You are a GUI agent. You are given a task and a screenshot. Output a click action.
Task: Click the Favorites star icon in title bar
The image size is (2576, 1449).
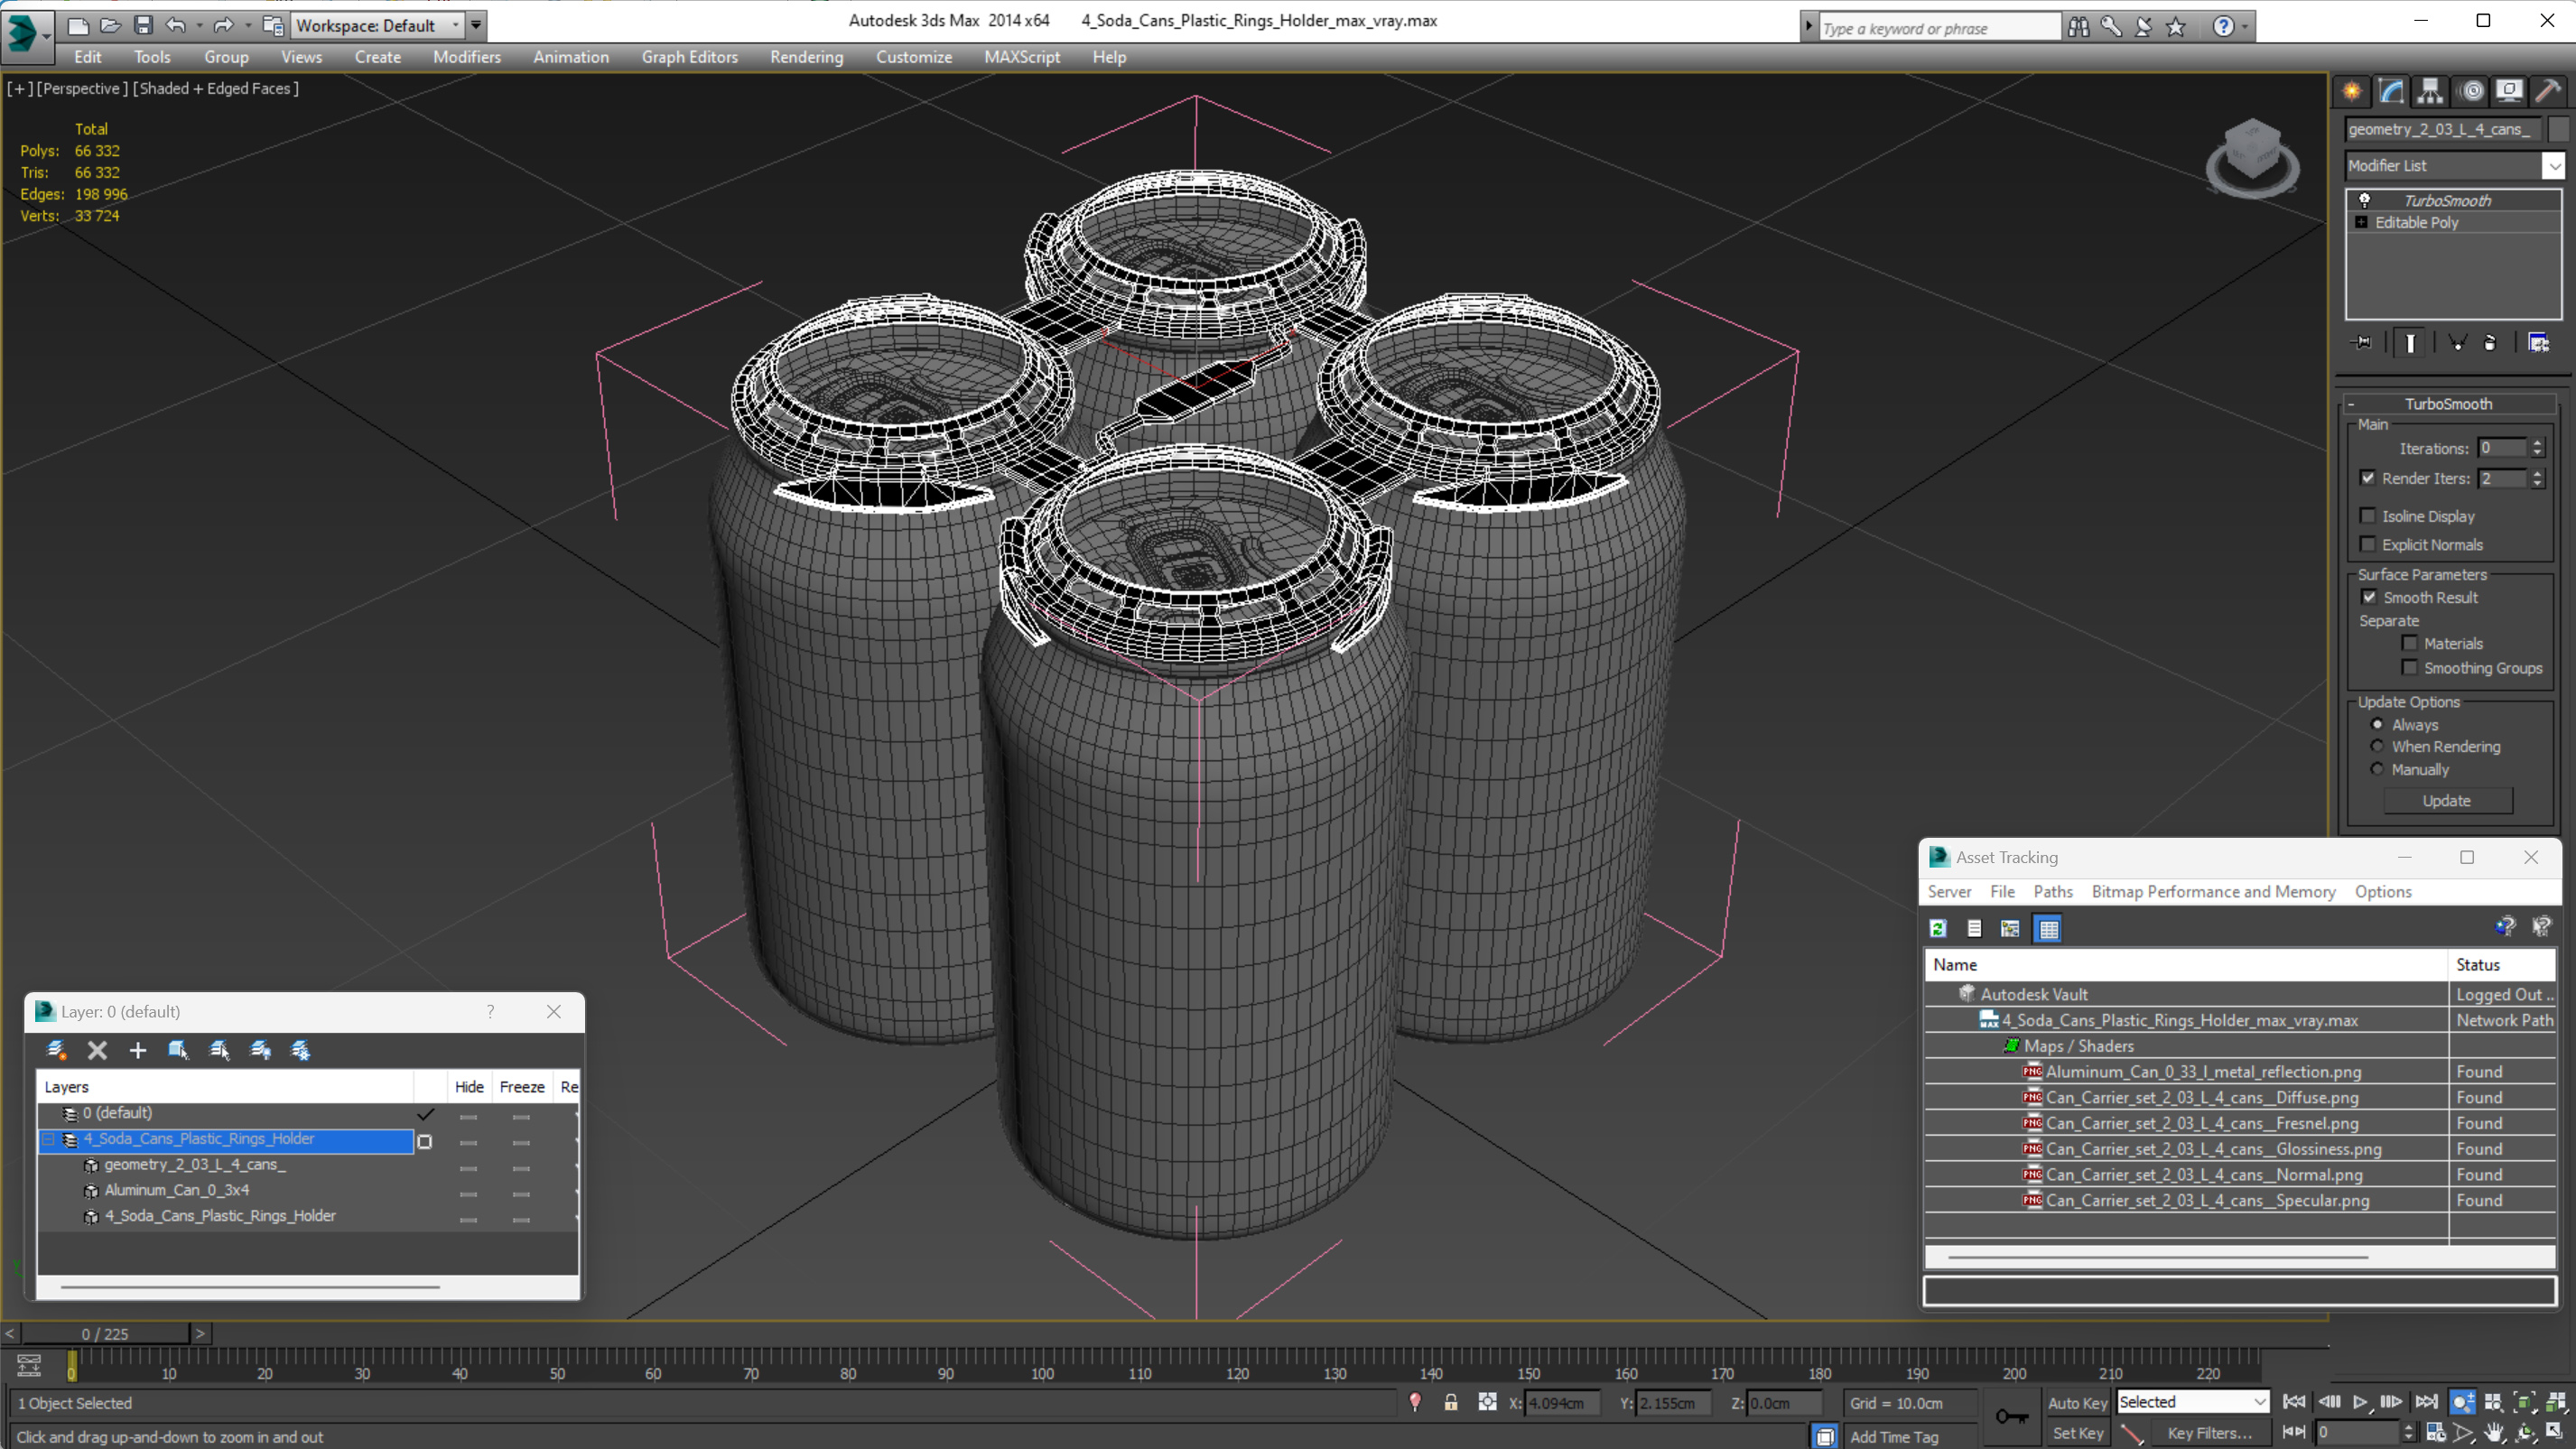point(2176,27)
